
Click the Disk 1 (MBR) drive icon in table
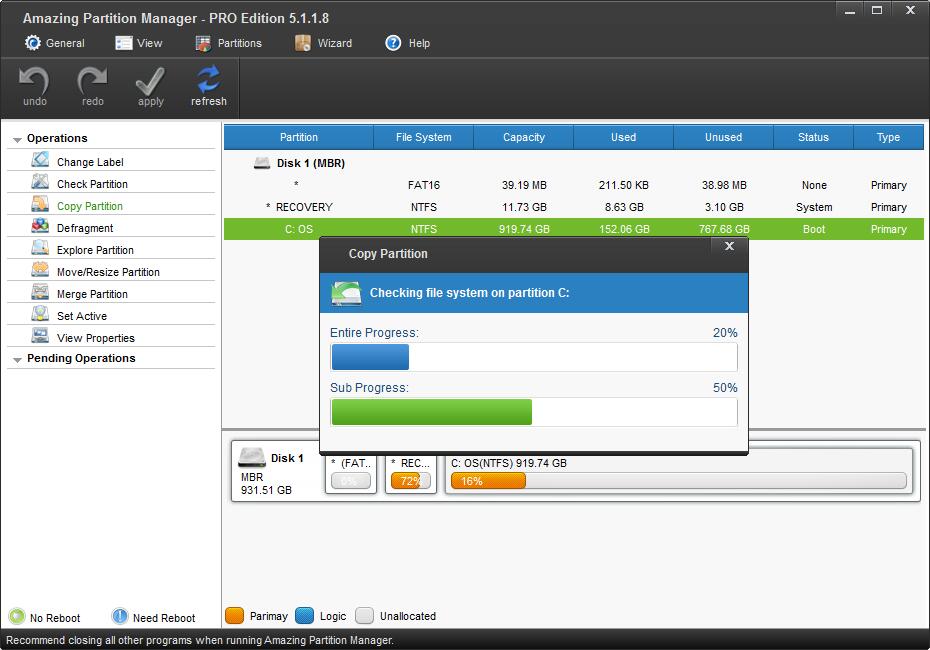[x=262, y=162]
